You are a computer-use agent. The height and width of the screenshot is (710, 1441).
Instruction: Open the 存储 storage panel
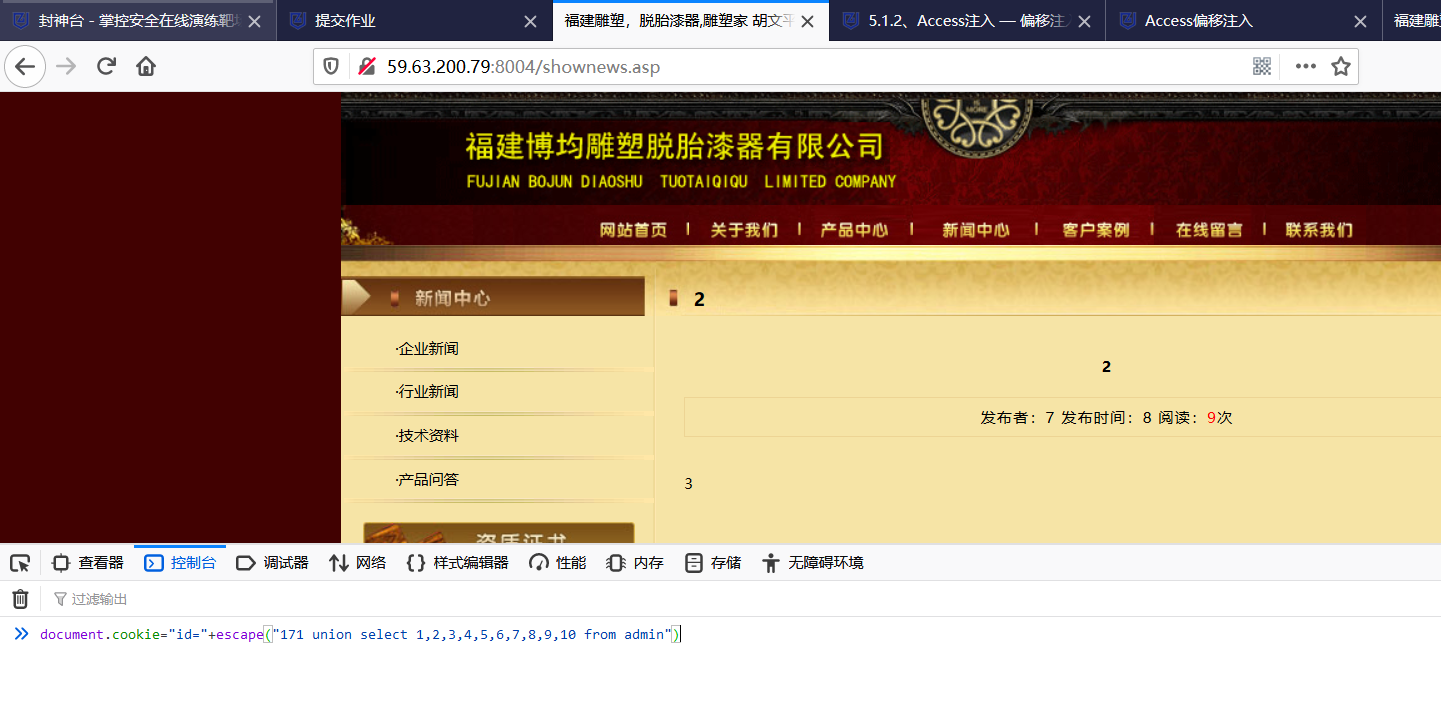(x=713, y=563)
